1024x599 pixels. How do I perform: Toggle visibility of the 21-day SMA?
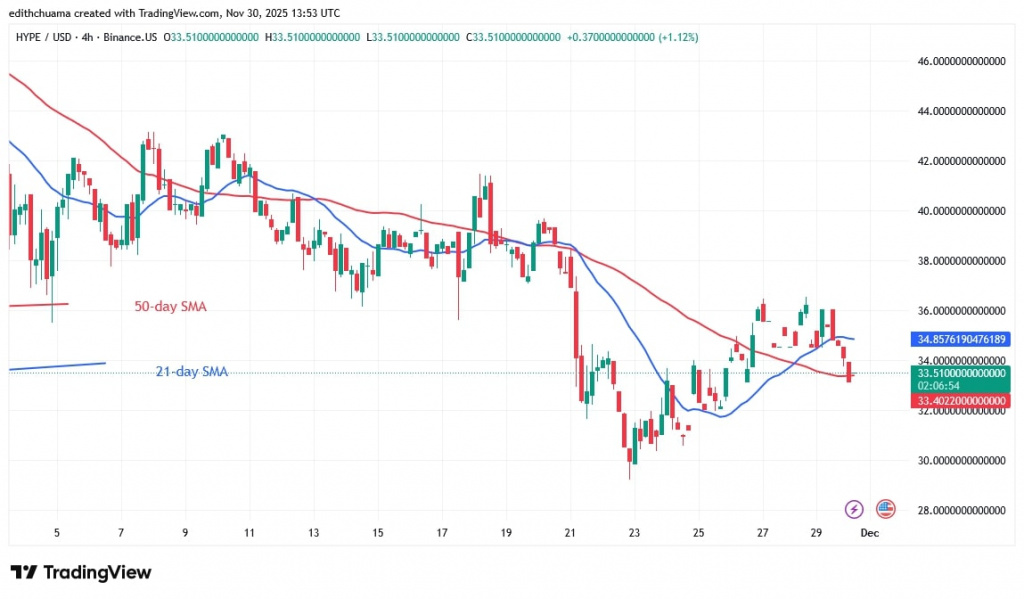[x=190, y=371]
